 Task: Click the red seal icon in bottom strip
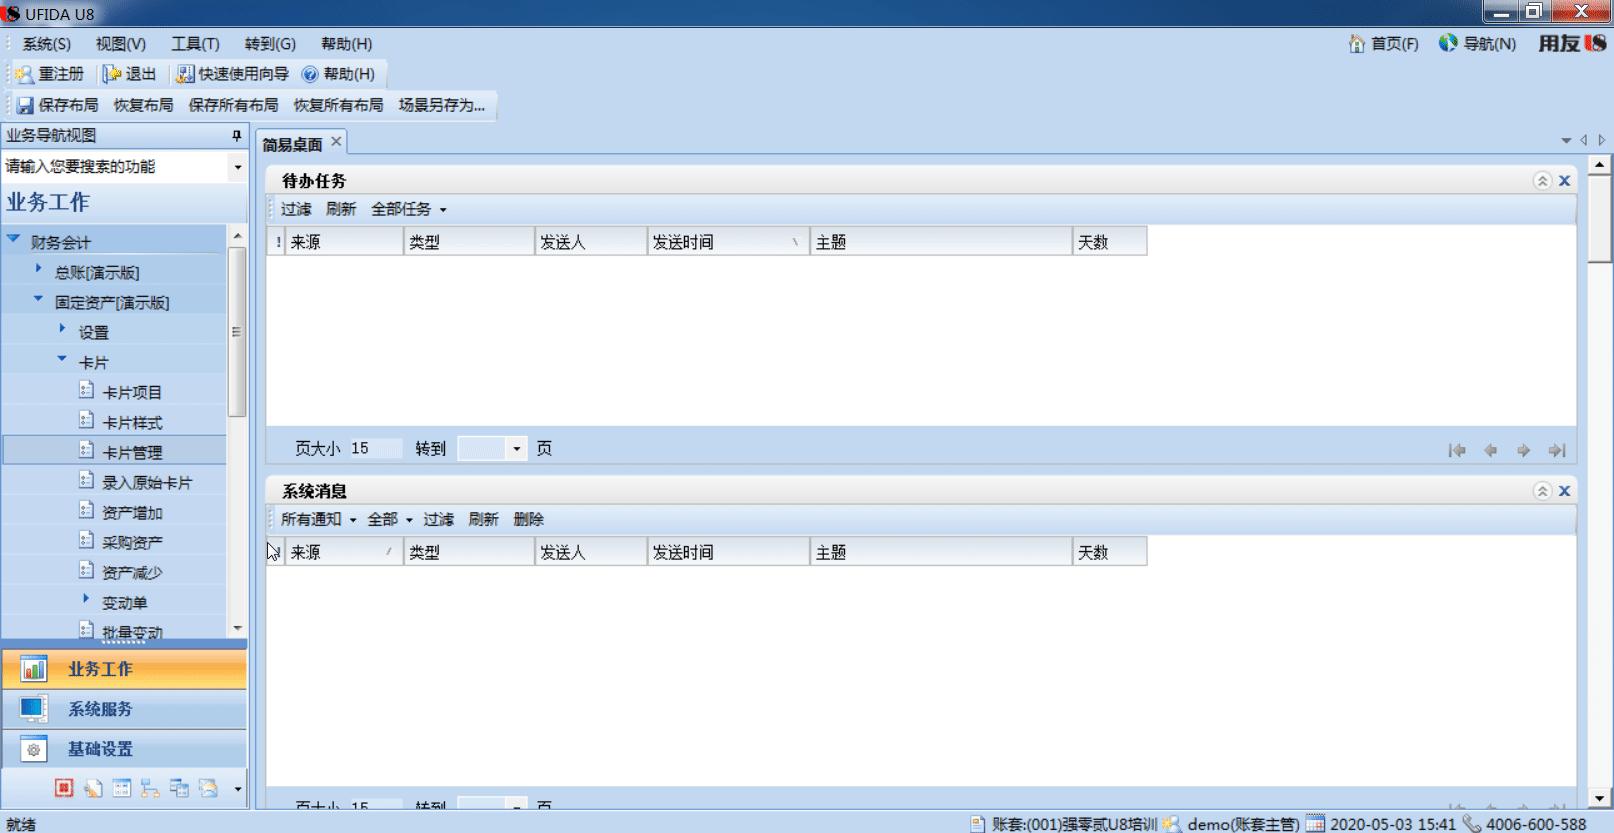(x=64, y=788)
